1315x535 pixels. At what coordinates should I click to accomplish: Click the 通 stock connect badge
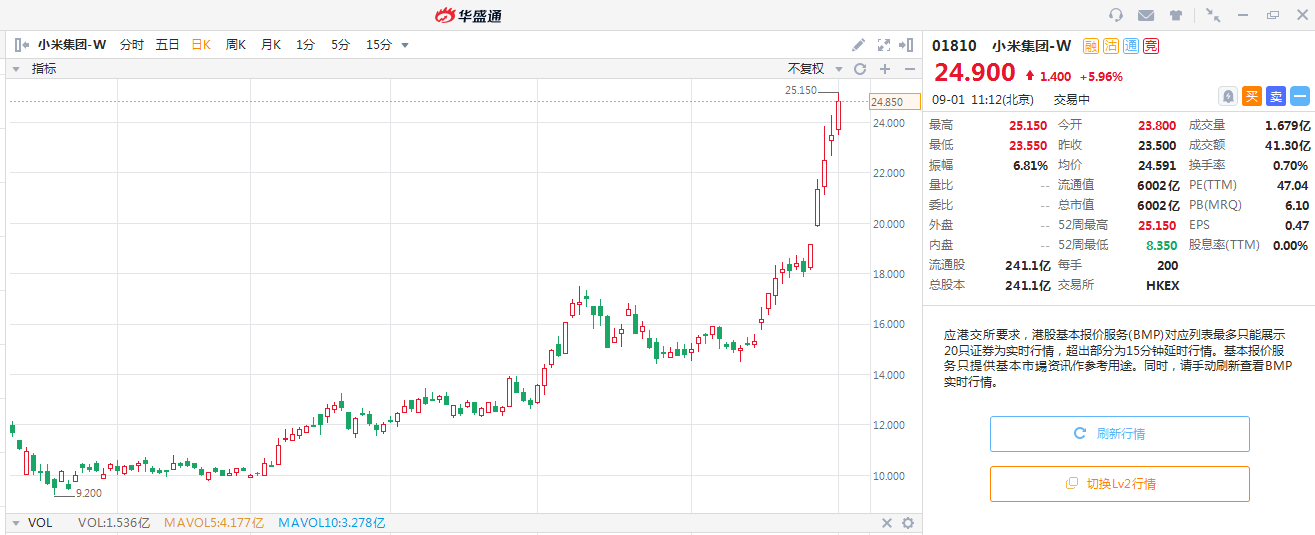1131,45
